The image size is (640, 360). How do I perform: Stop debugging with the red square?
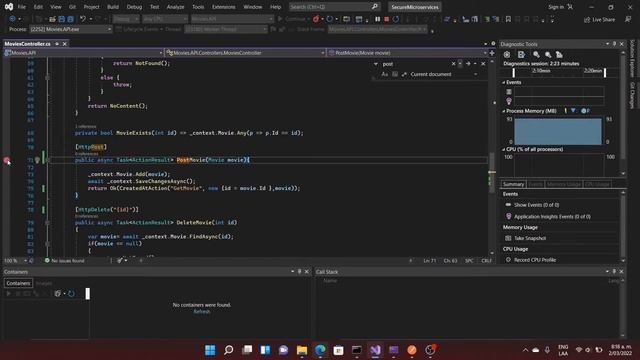[x=386, y=19]
